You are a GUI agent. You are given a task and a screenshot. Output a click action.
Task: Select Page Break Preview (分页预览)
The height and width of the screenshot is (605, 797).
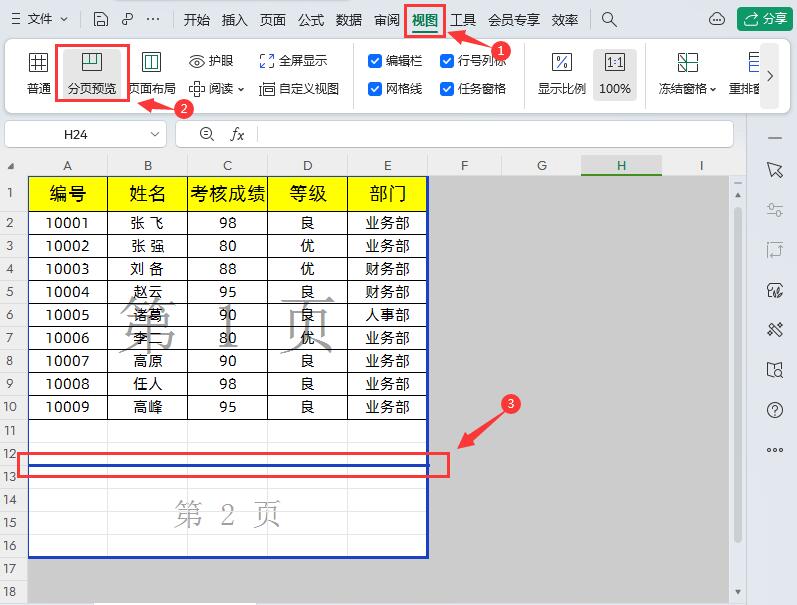pyautogui.click(x=92, y=74)
